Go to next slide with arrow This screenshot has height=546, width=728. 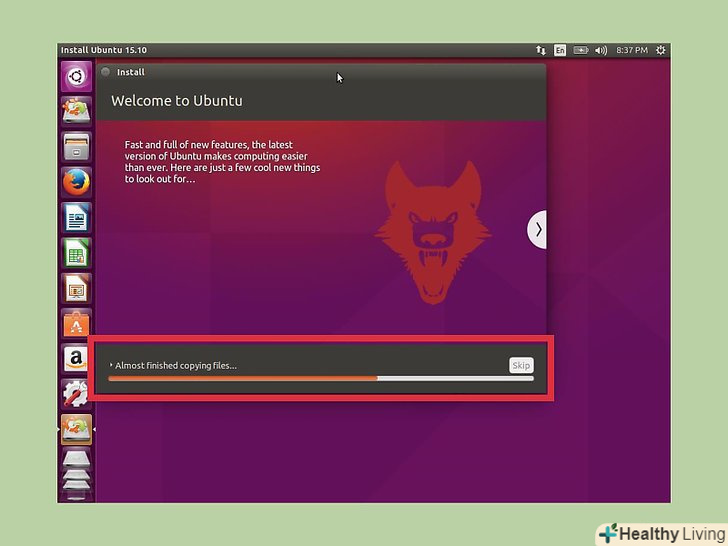(538, 229)
